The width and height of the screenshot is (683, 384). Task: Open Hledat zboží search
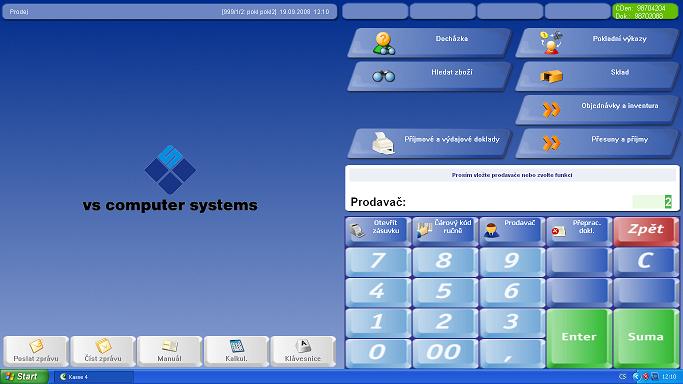click(x=429, y=76)
